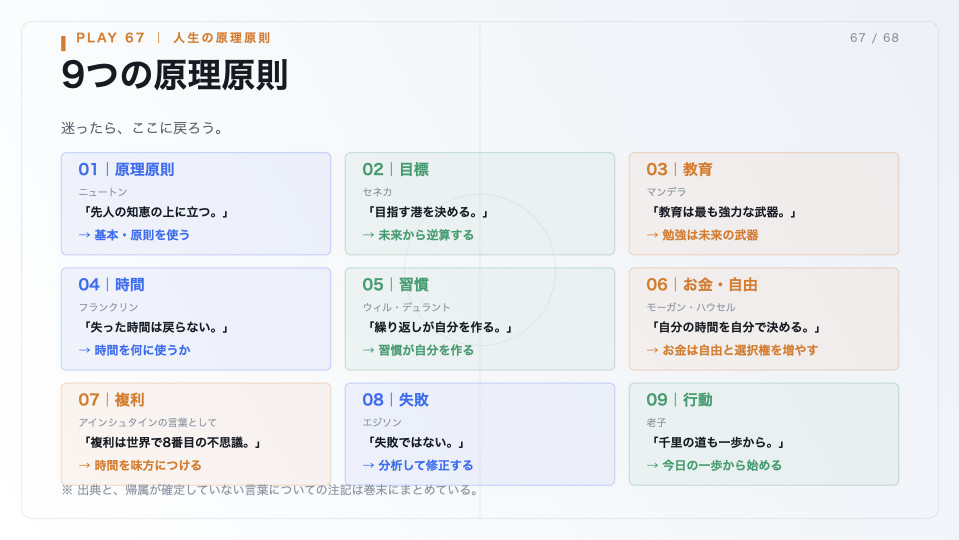Click the takeaway → 分析して修正する
Viewport: 959px width, 540px height.
point(418,465)
